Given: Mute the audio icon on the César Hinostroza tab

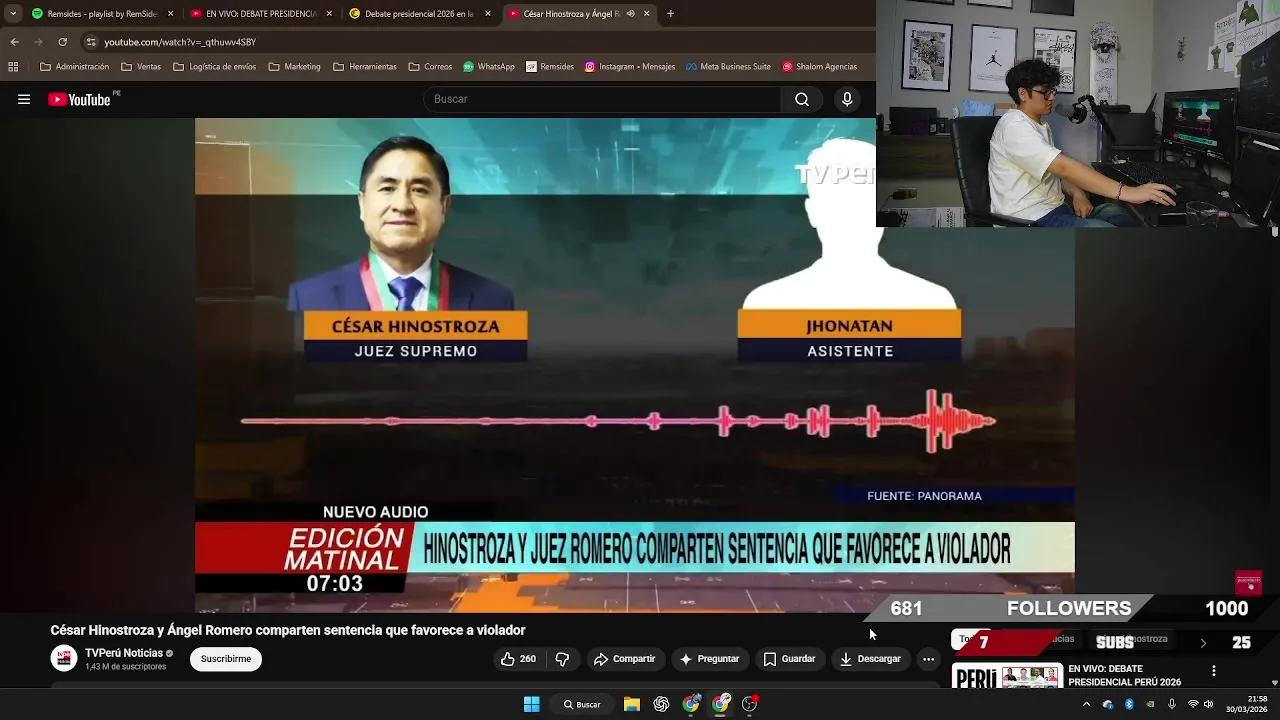Looking at the screenshot, I should tap(630, 14).
